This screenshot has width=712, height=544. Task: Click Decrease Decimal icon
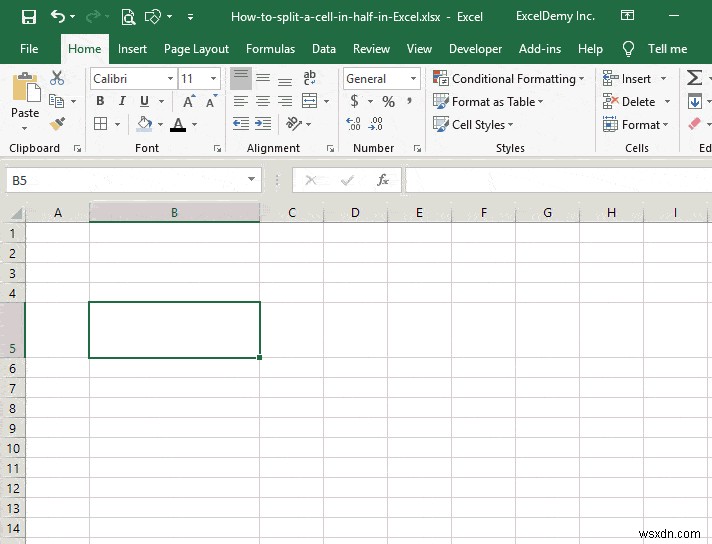tap(376, 124)
